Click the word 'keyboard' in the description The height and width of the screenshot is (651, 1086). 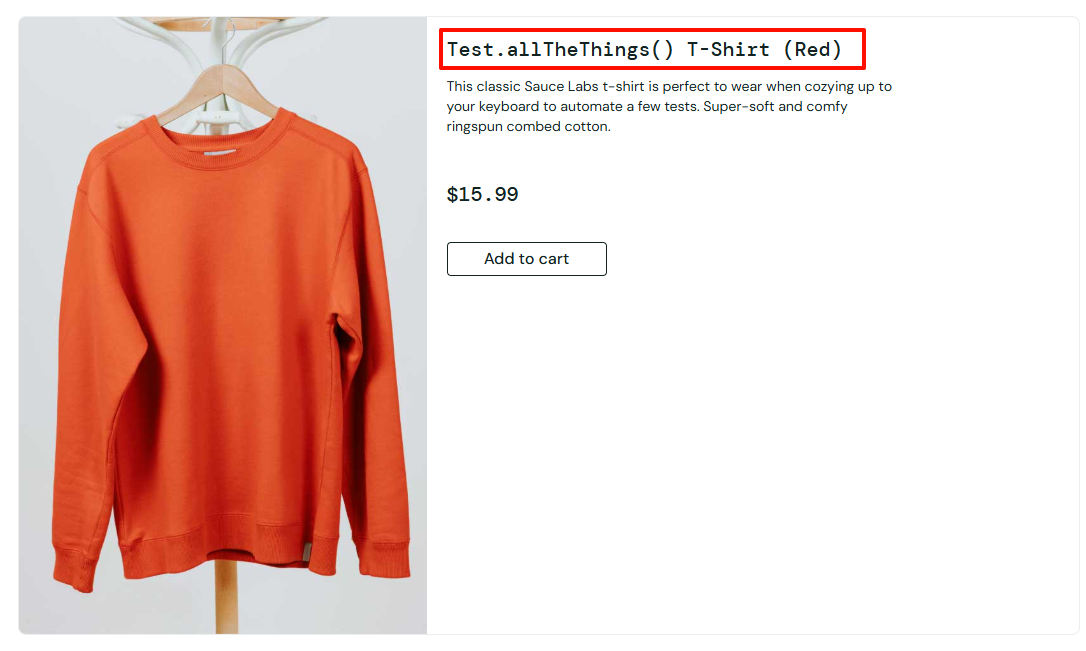pyautogui.click(x=508, y=107)
